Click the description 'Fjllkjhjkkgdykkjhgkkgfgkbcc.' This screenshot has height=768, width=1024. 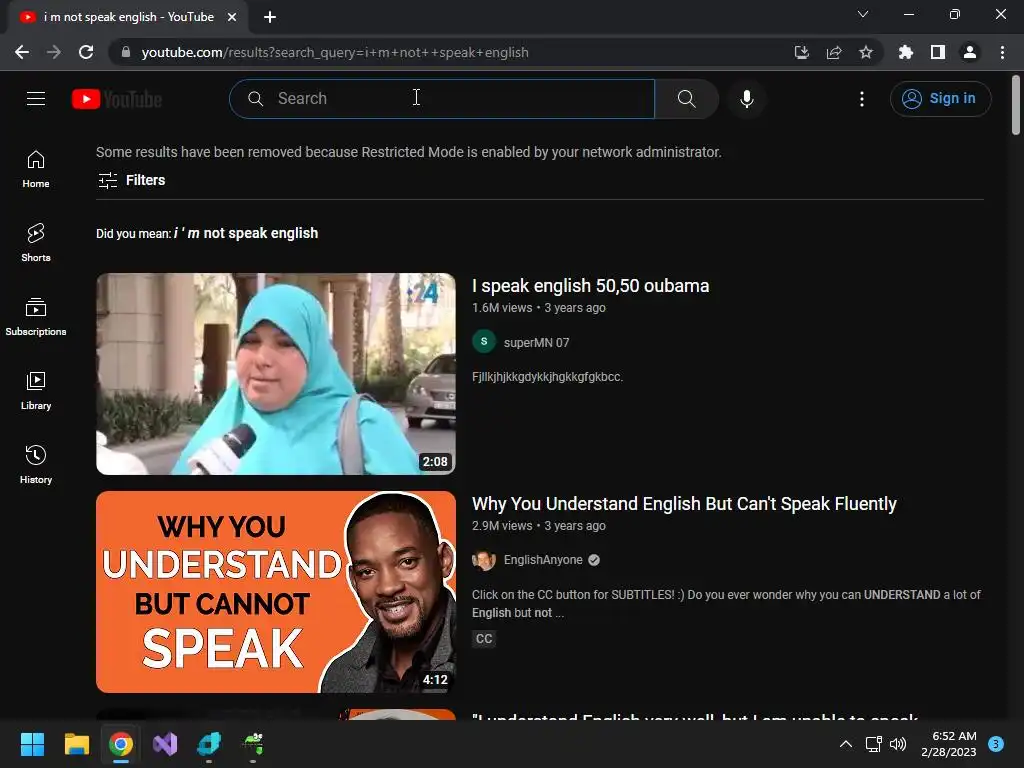(547, 377)
